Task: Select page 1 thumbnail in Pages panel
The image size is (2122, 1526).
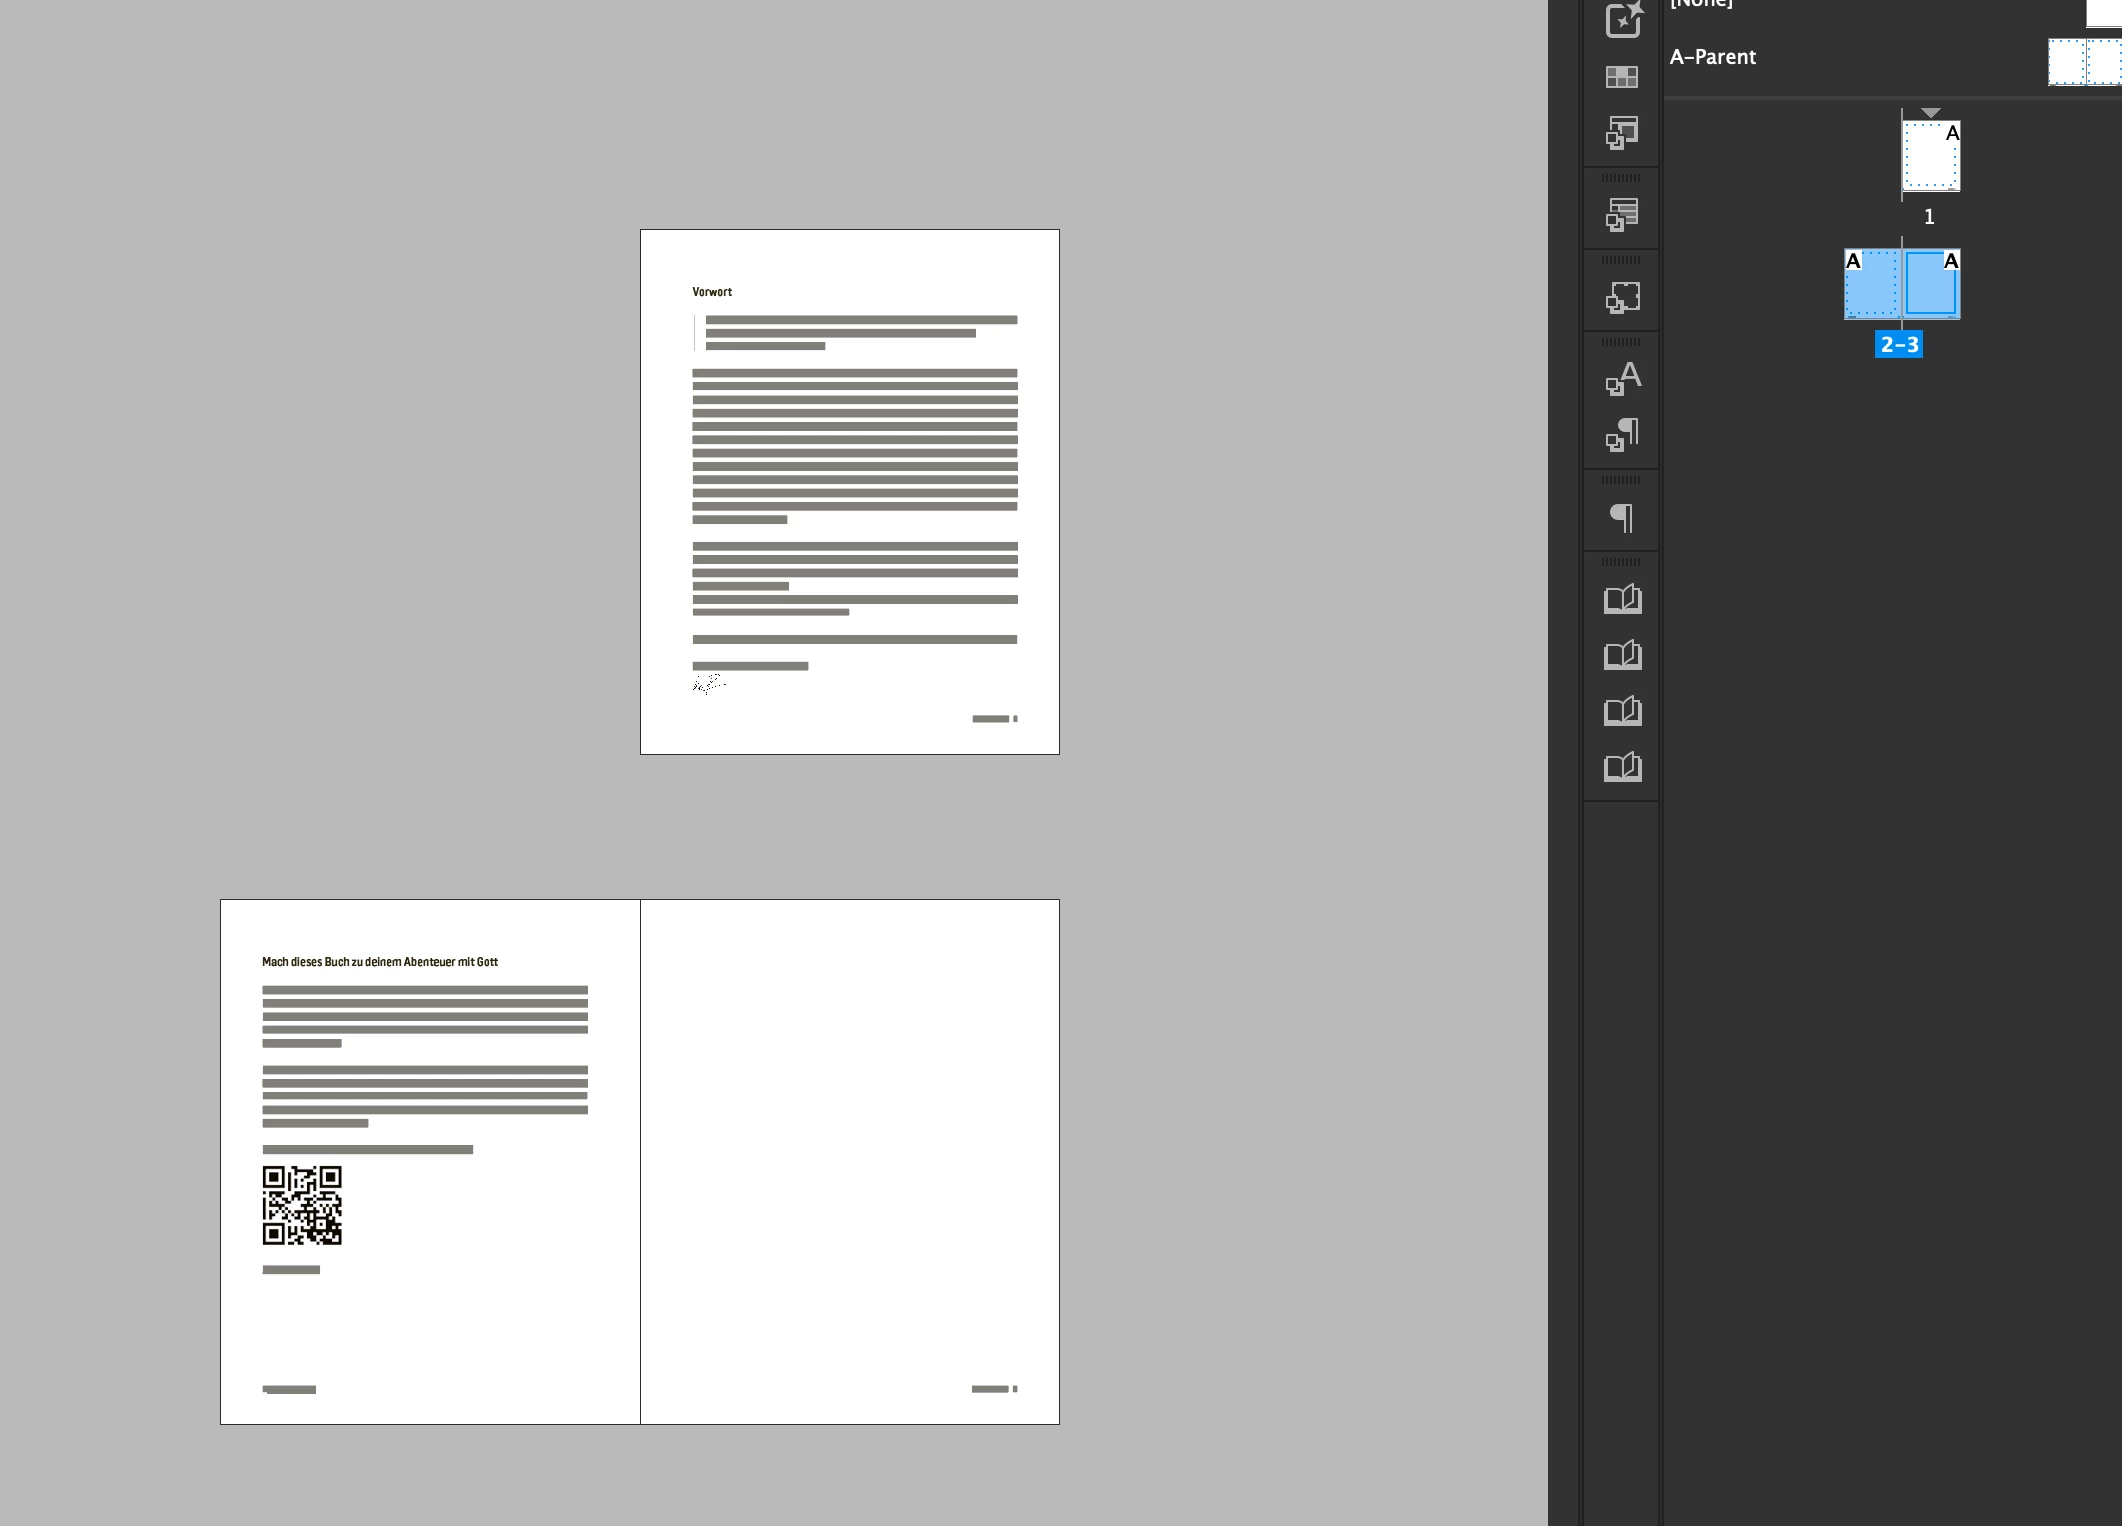Action: (1930, 156)
